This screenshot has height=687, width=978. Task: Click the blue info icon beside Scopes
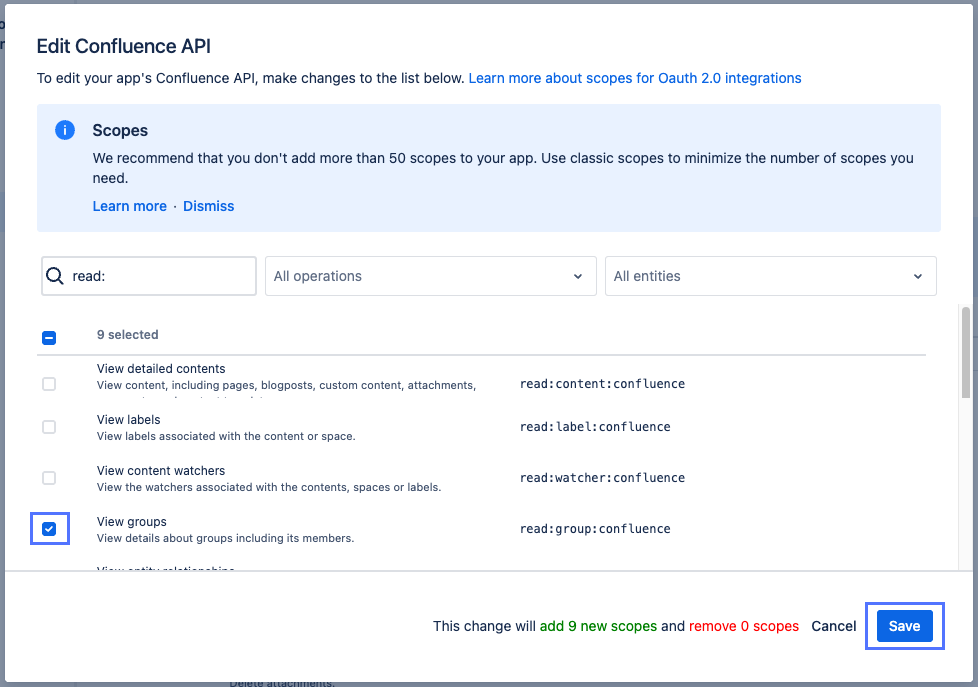coord(65,130)
